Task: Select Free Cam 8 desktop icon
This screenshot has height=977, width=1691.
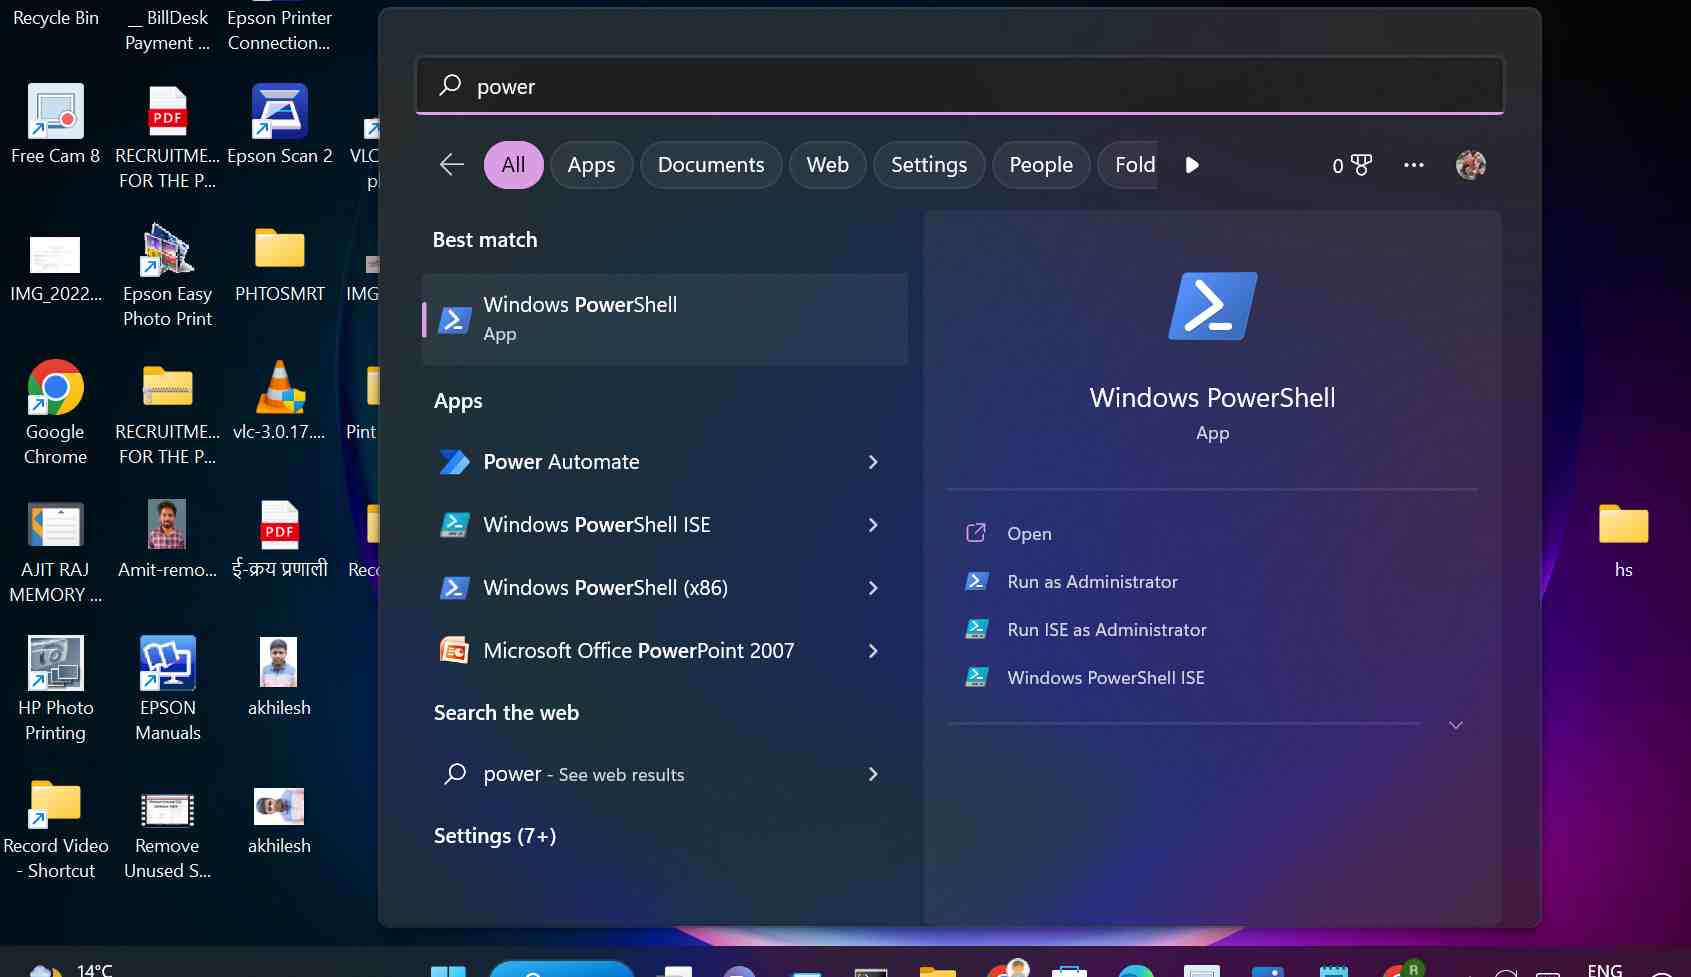Action: pos(55,124)
